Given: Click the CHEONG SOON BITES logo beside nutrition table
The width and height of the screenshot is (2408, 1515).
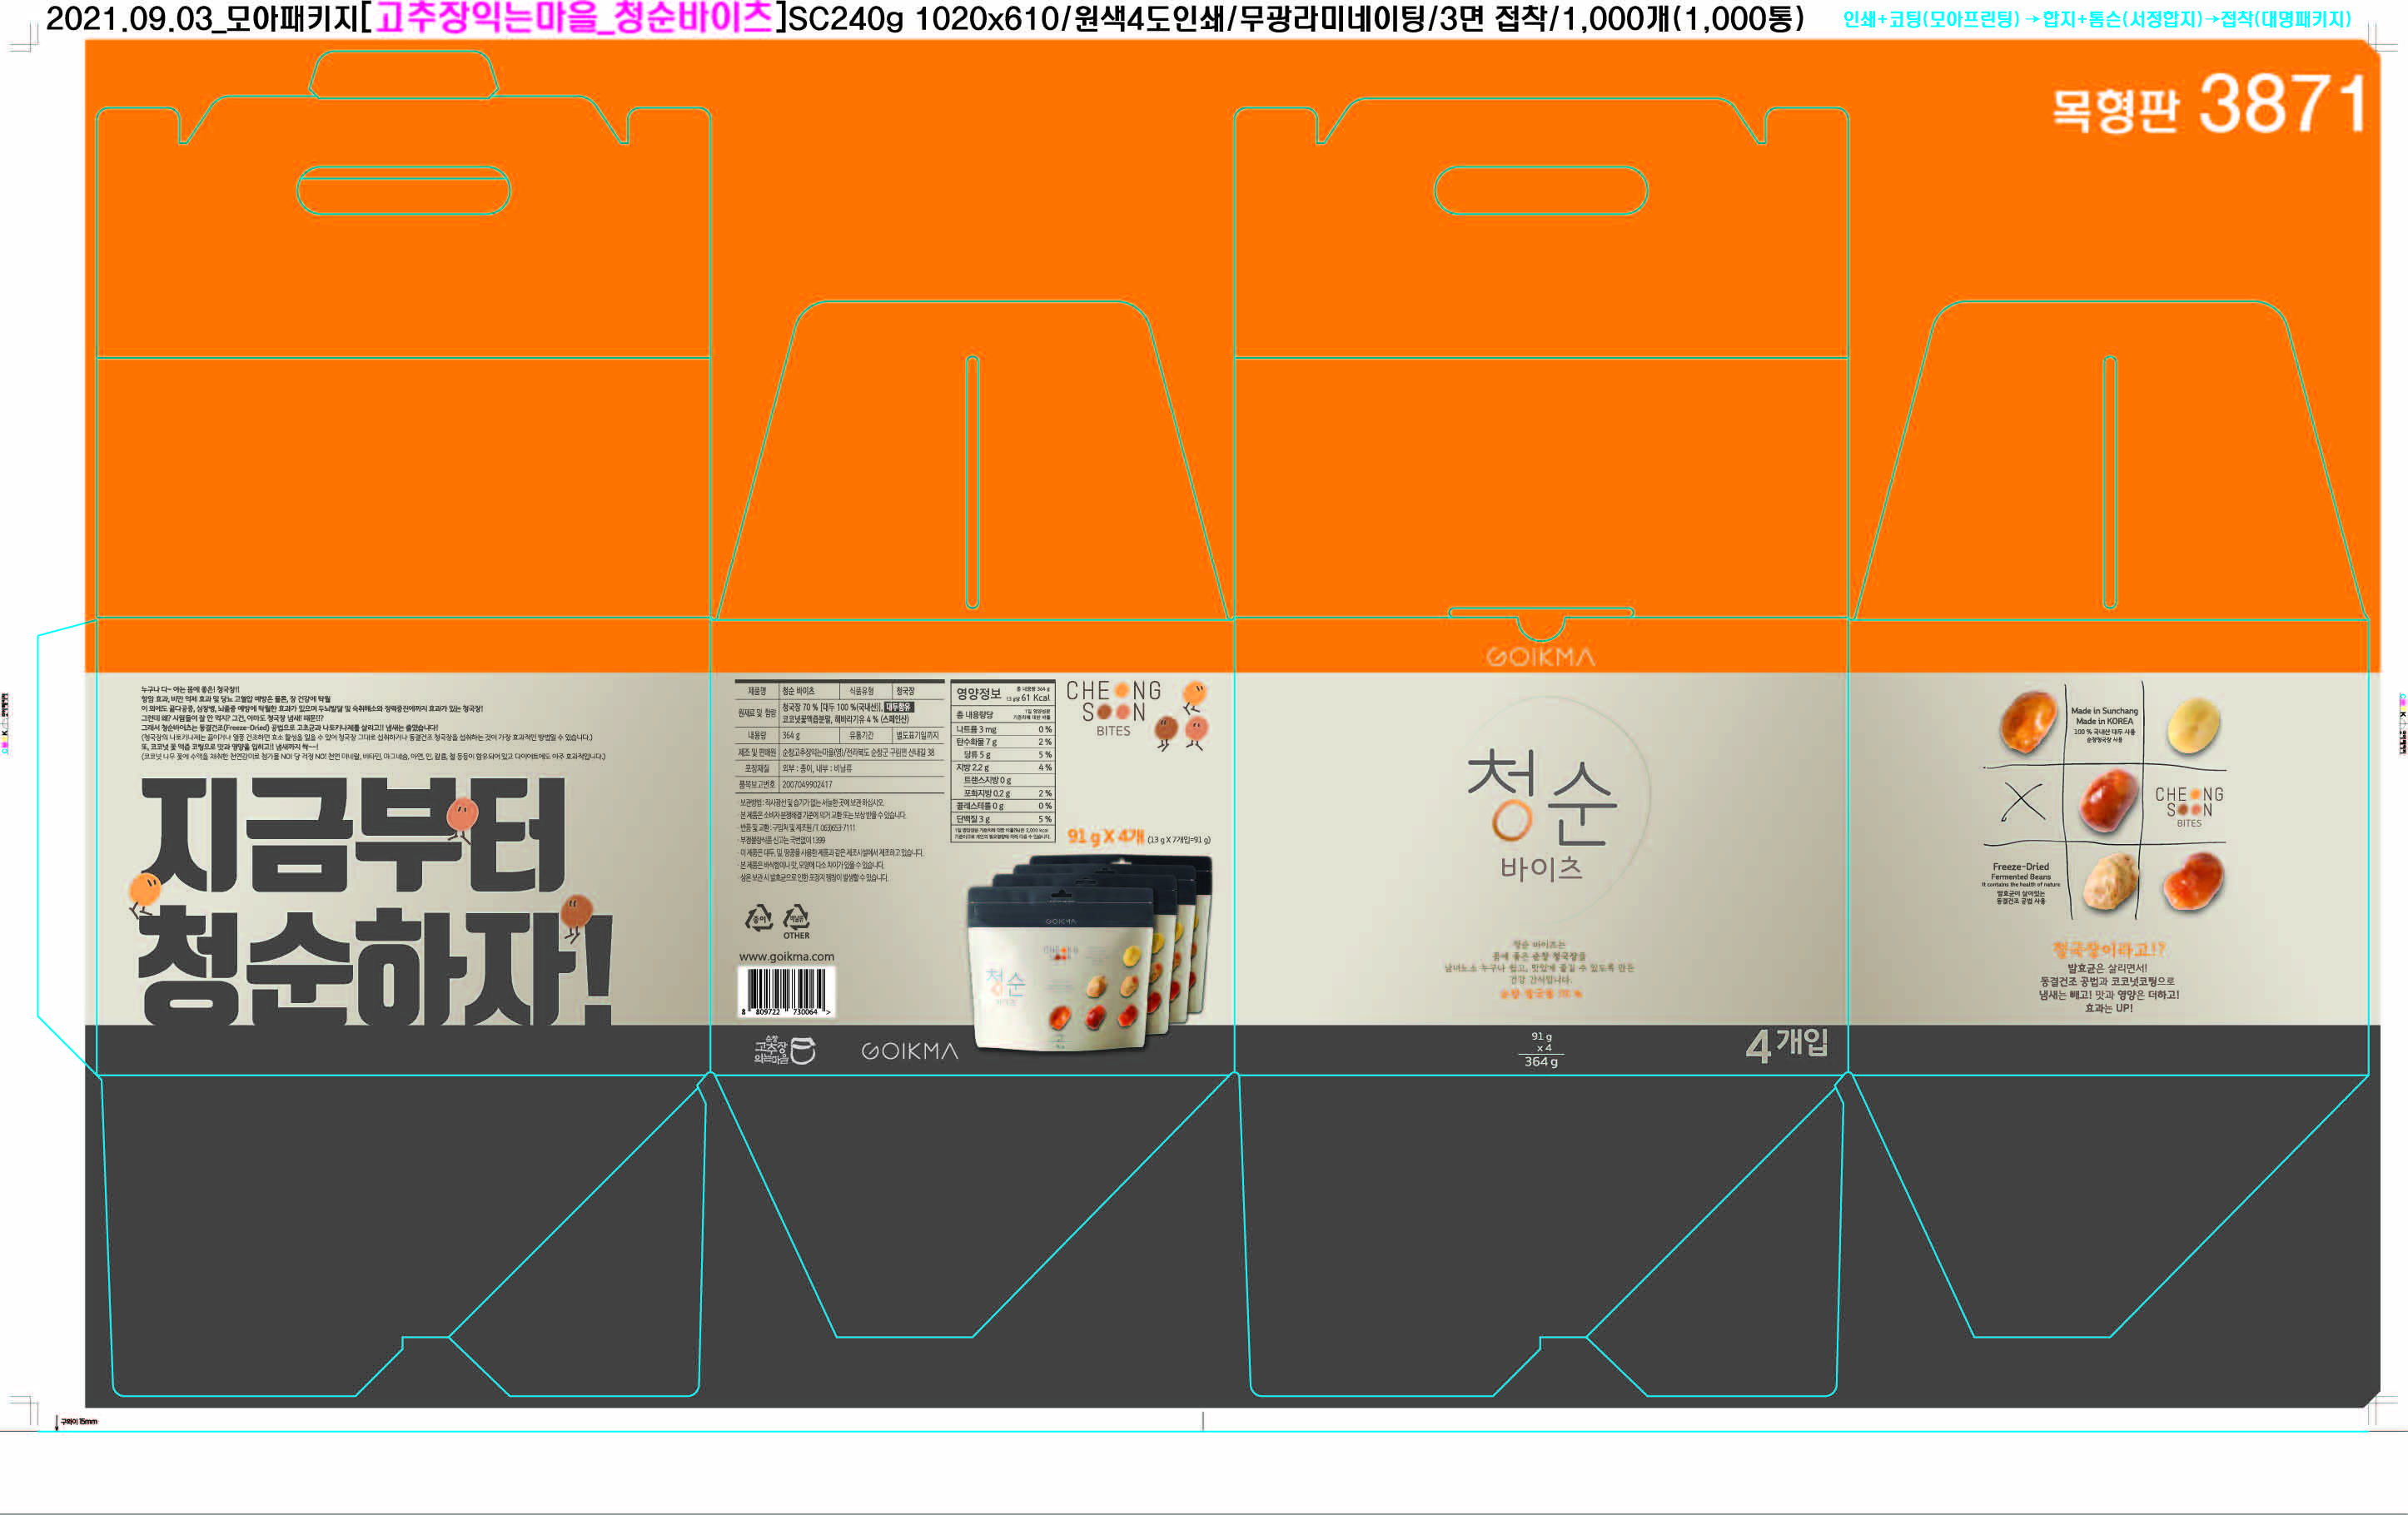Looking at the screenshot, I should [1113, 707].
